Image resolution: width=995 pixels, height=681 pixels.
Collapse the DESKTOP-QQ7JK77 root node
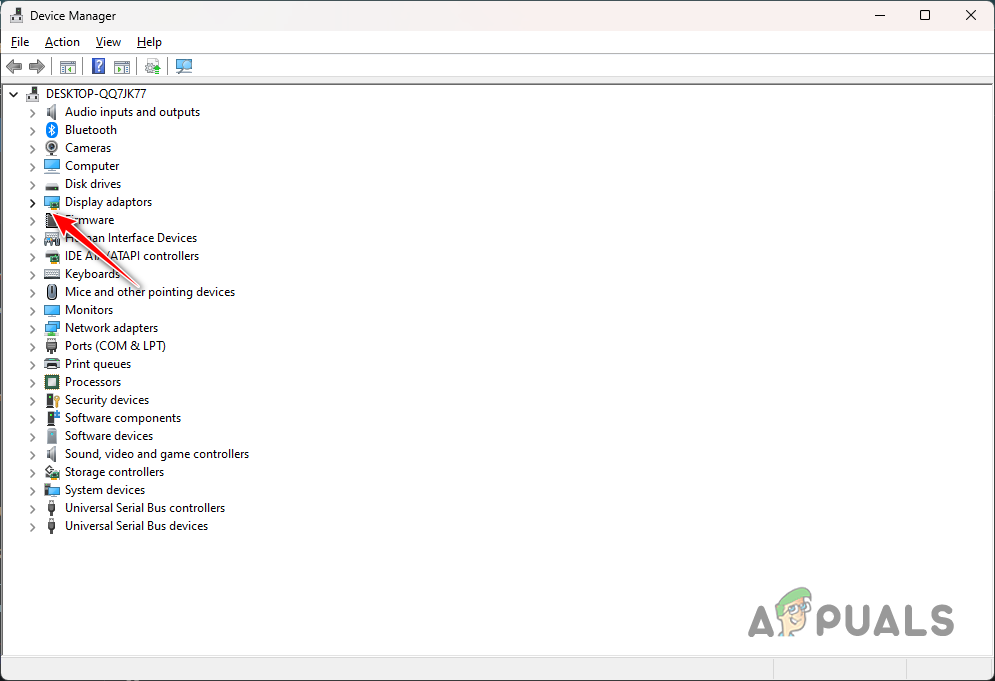pyautogui.click(x=13, y=95)
